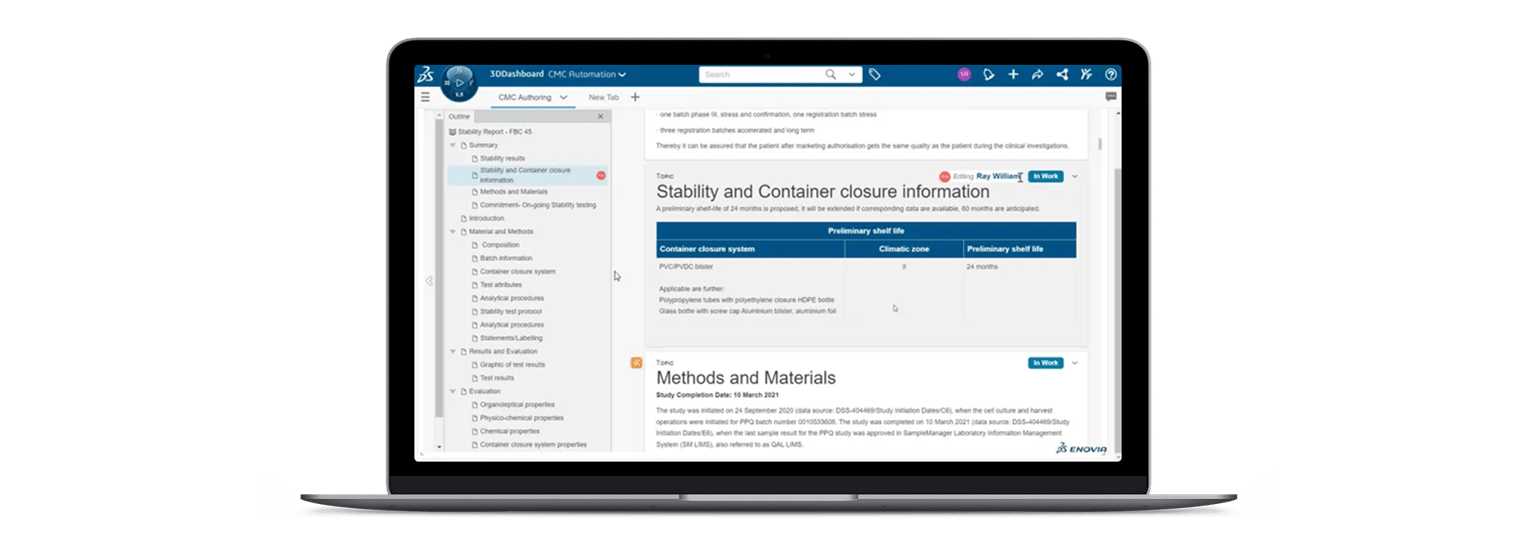
Task: Select Organoleptical properties outline item
Action: pyautogui.click(x=517, y=405)
